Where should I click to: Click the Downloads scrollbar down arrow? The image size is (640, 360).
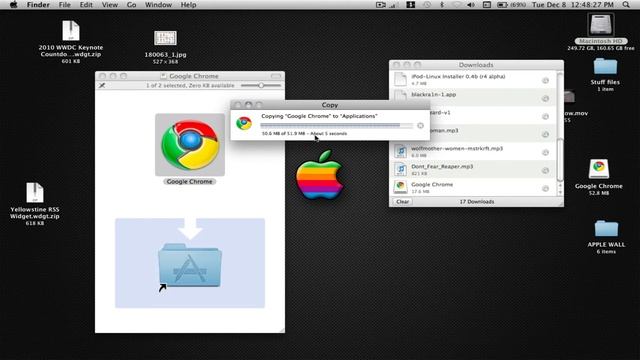click(560, 193)
